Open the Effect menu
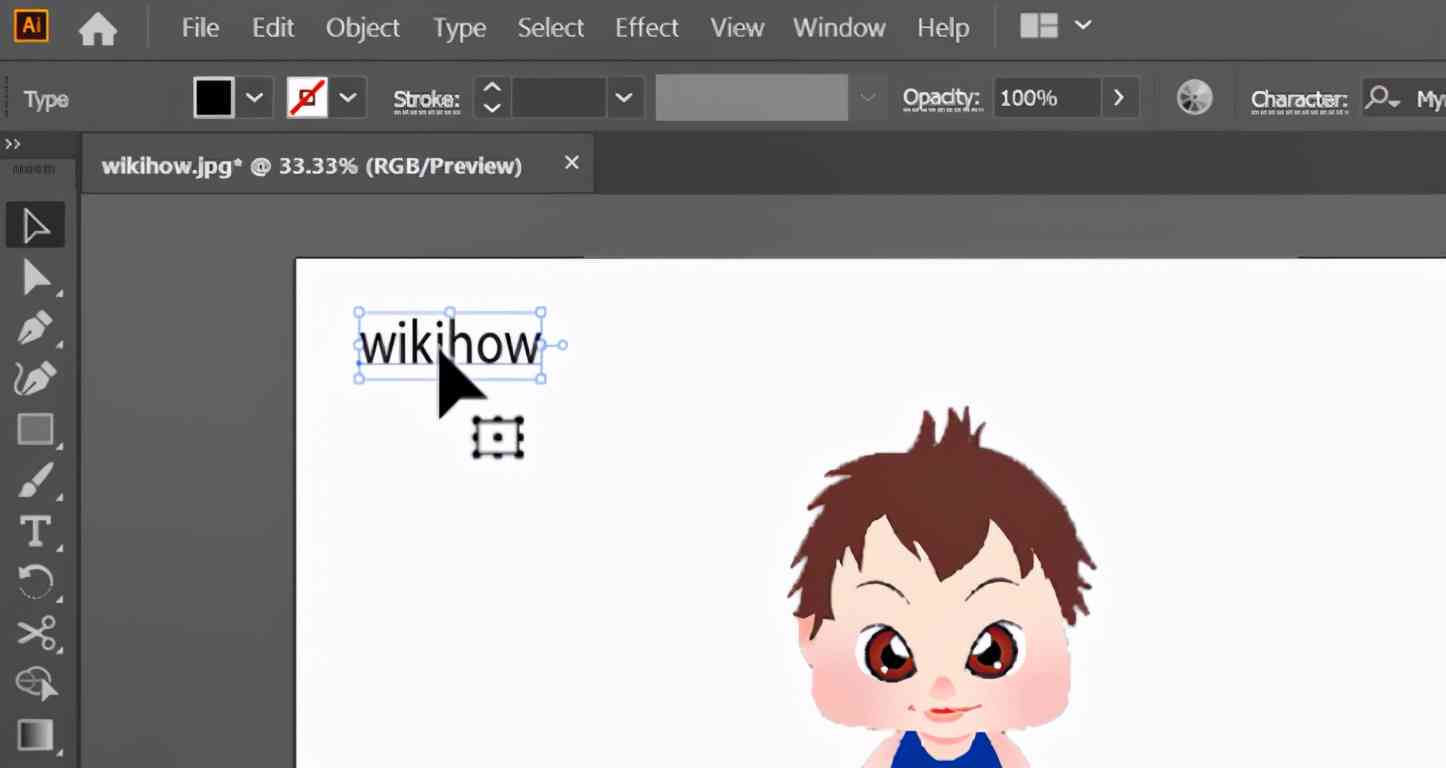 point(647,28)
